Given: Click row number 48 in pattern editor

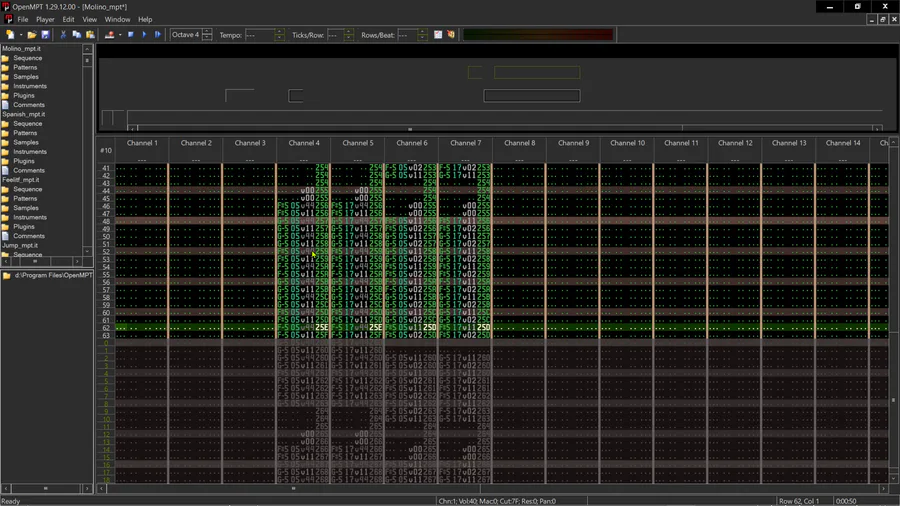Looking at the screenshot, I should point(106,221).
